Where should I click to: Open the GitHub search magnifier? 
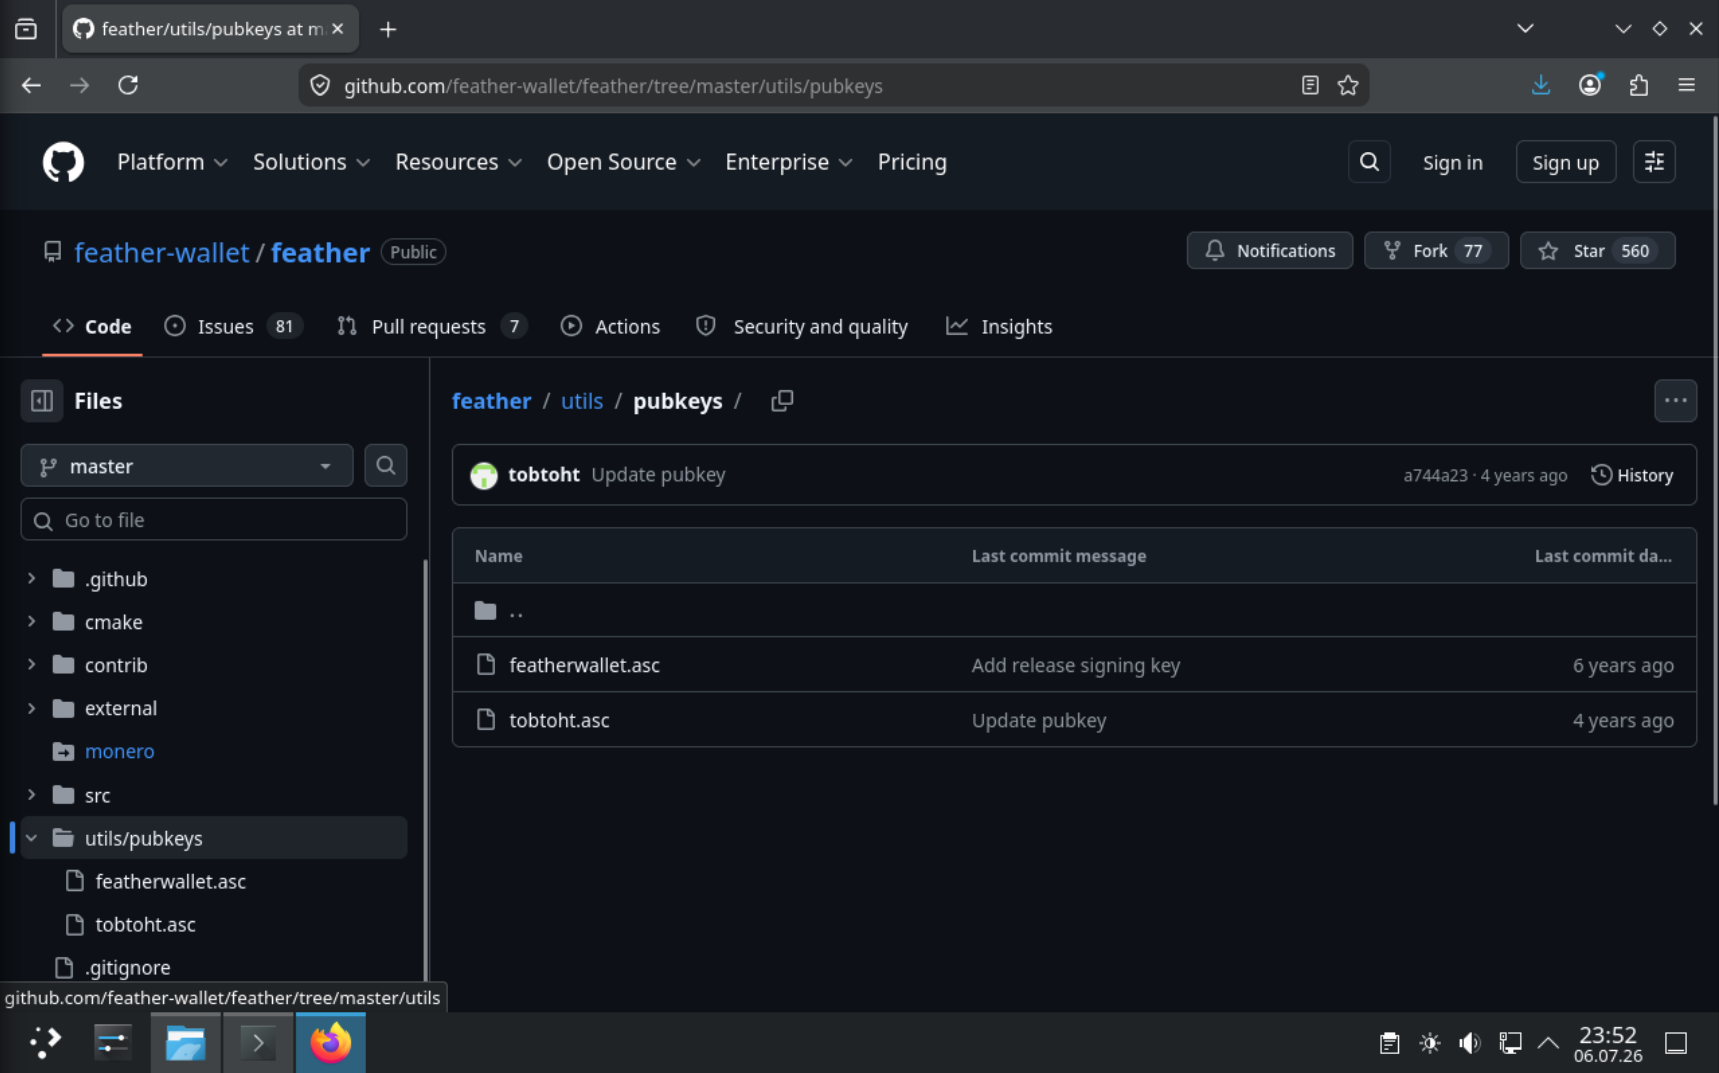(x=1369, y=162)
